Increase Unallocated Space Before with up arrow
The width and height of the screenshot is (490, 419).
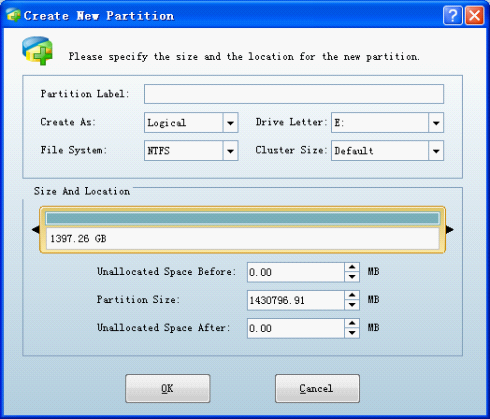(352, 267)
